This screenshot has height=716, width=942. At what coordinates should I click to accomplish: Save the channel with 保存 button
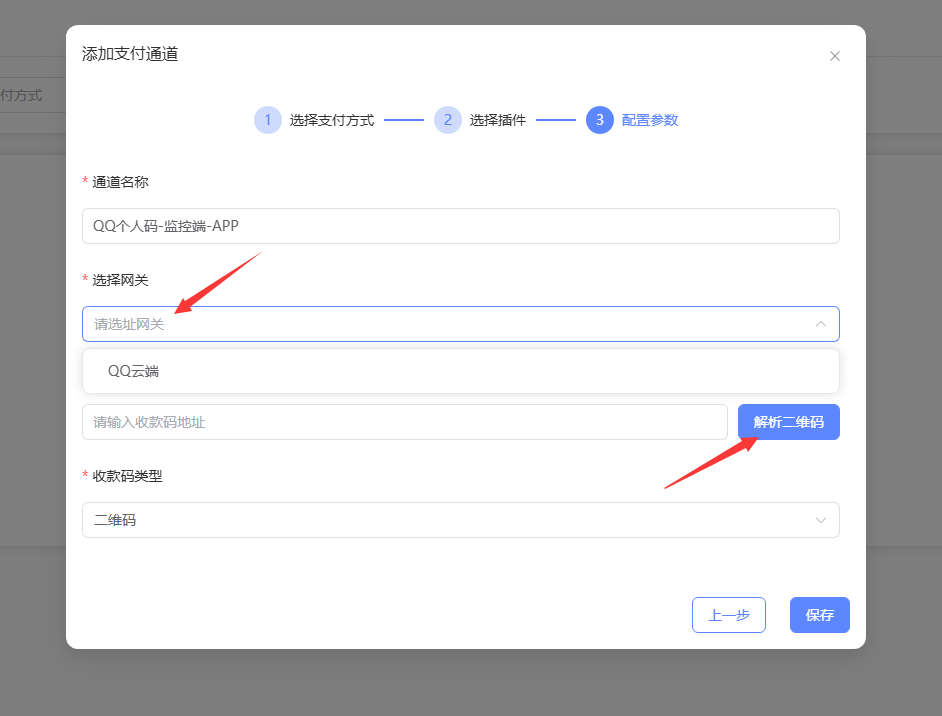click(819, 615)
